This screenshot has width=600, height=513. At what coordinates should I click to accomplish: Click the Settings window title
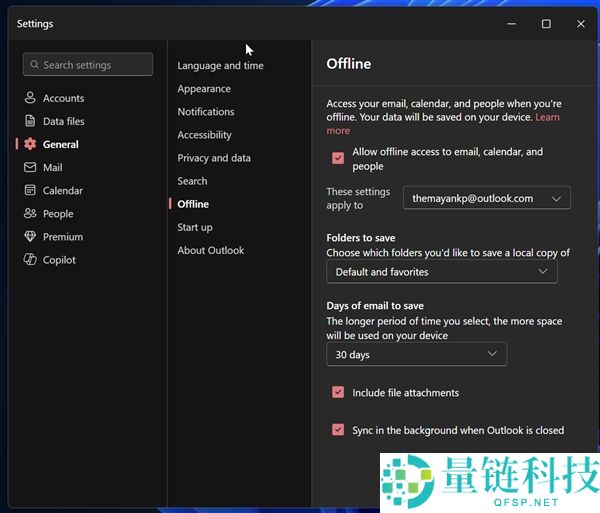(35, 24)
